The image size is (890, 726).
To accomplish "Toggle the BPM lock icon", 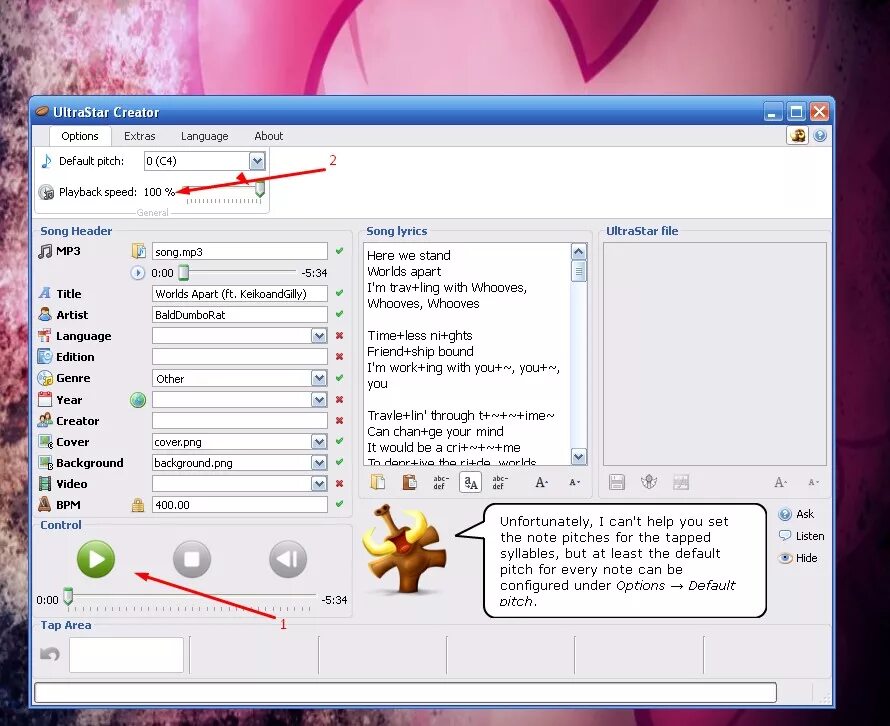I will point(137,505).
